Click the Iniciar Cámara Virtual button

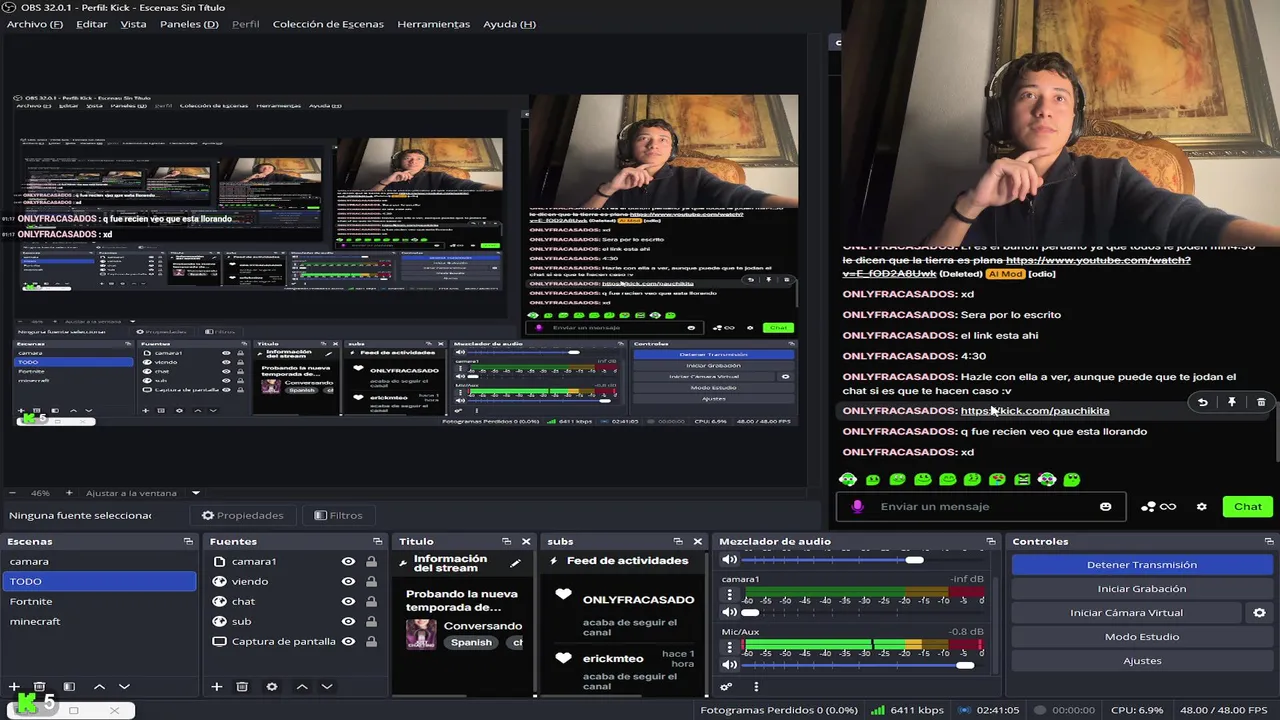1126,613
